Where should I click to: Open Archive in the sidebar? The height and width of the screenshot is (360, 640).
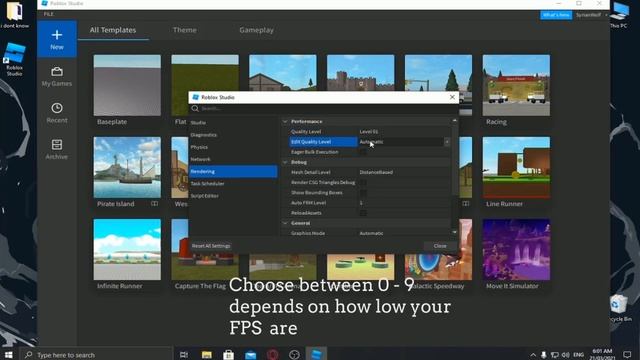tap(57, 149)
